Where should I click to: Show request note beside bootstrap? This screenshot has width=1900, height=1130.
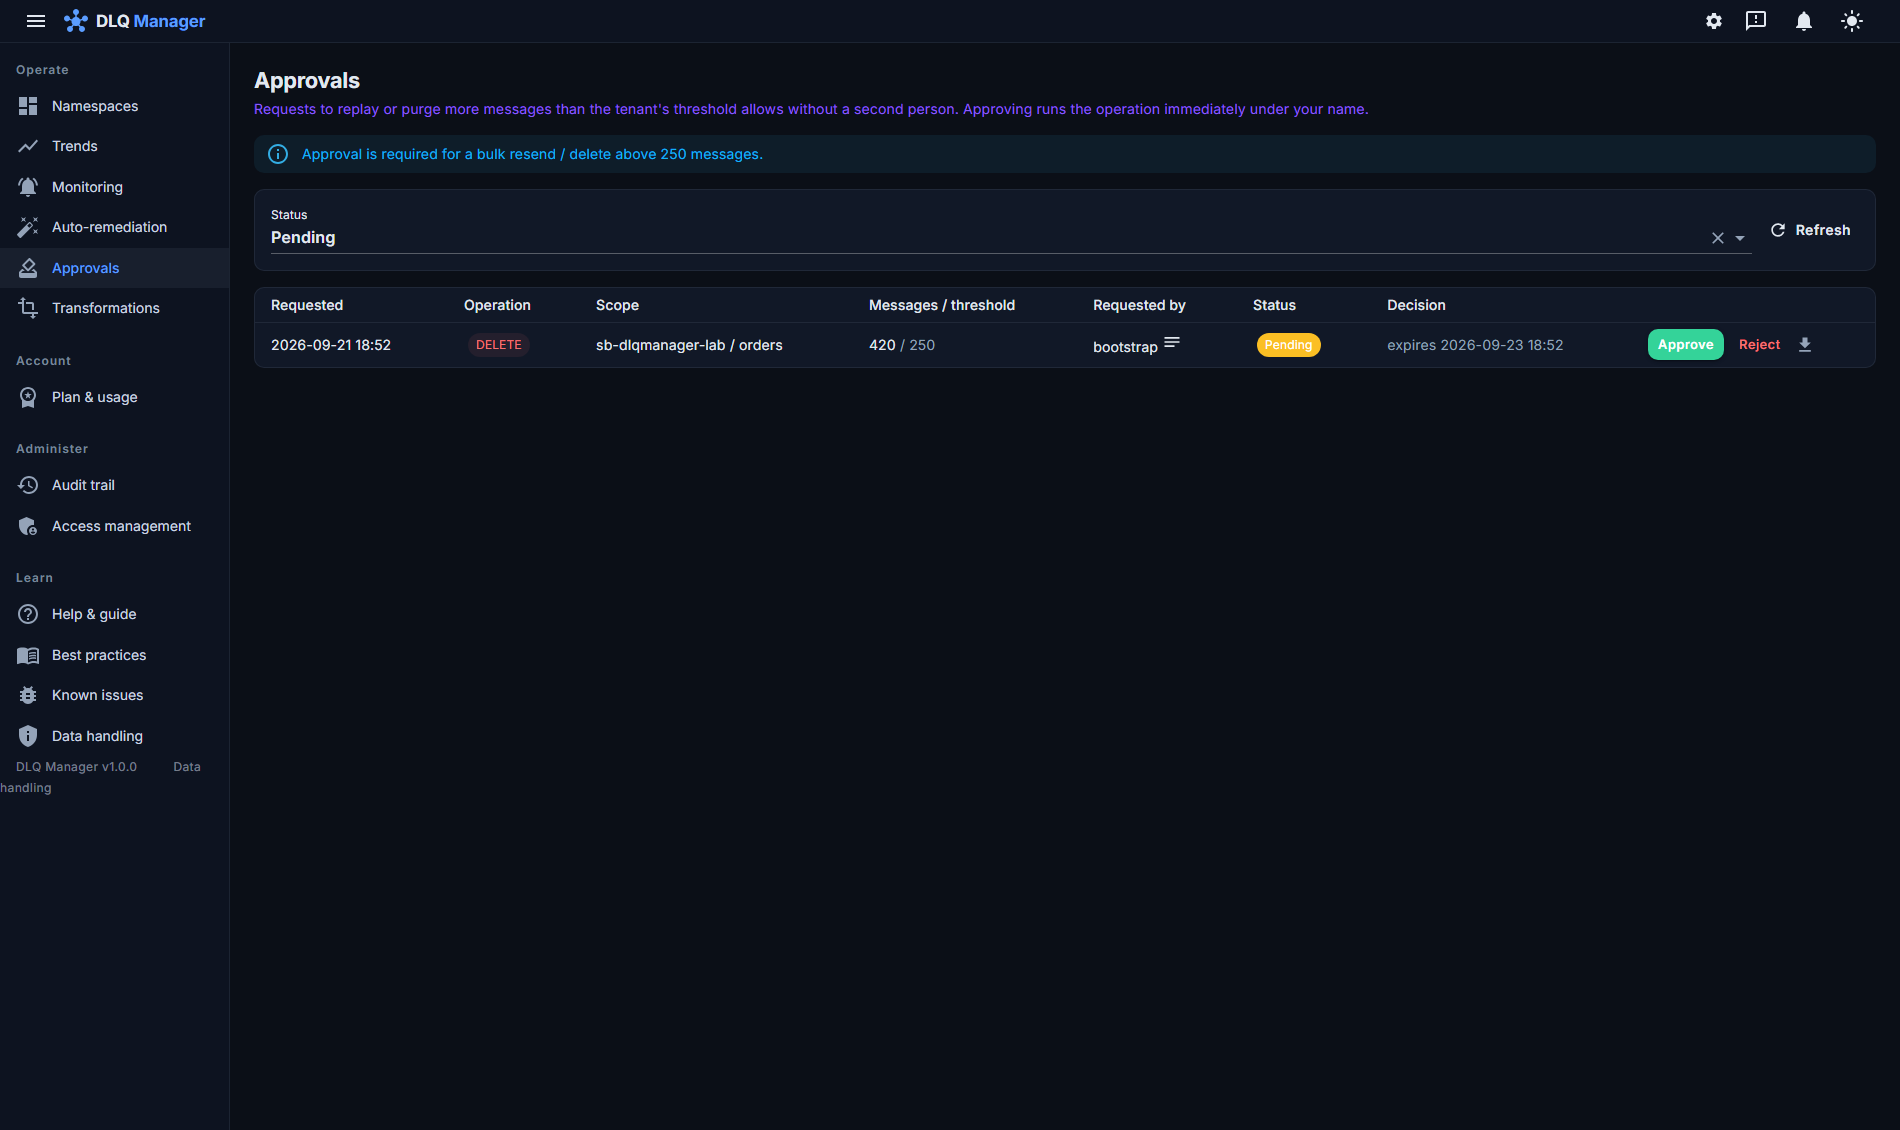click(1172, 343)
